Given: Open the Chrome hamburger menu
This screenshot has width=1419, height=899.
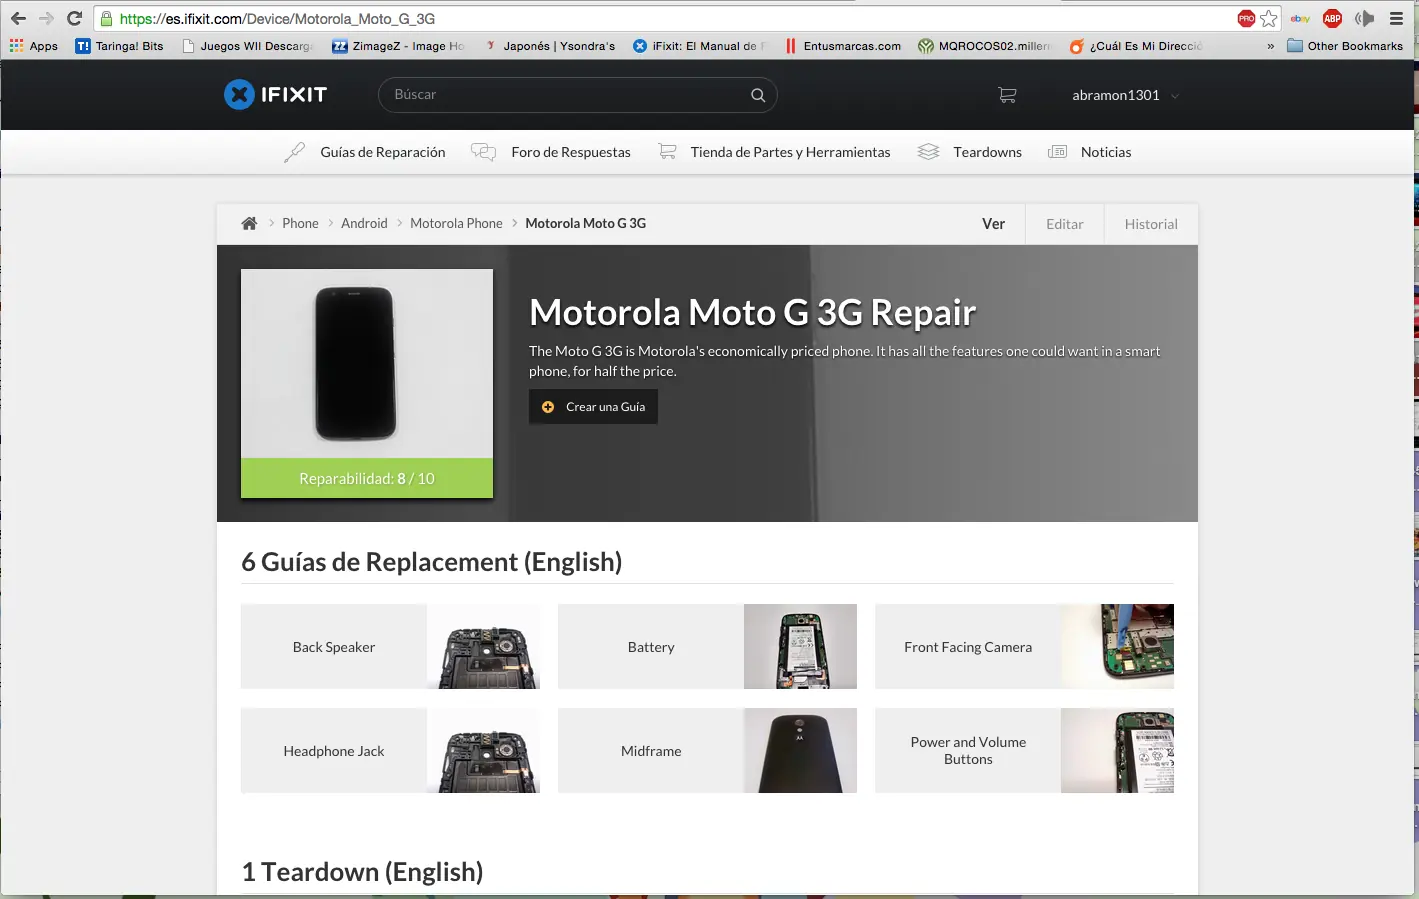Looking at the screenshot, I should click(1396, 18).
